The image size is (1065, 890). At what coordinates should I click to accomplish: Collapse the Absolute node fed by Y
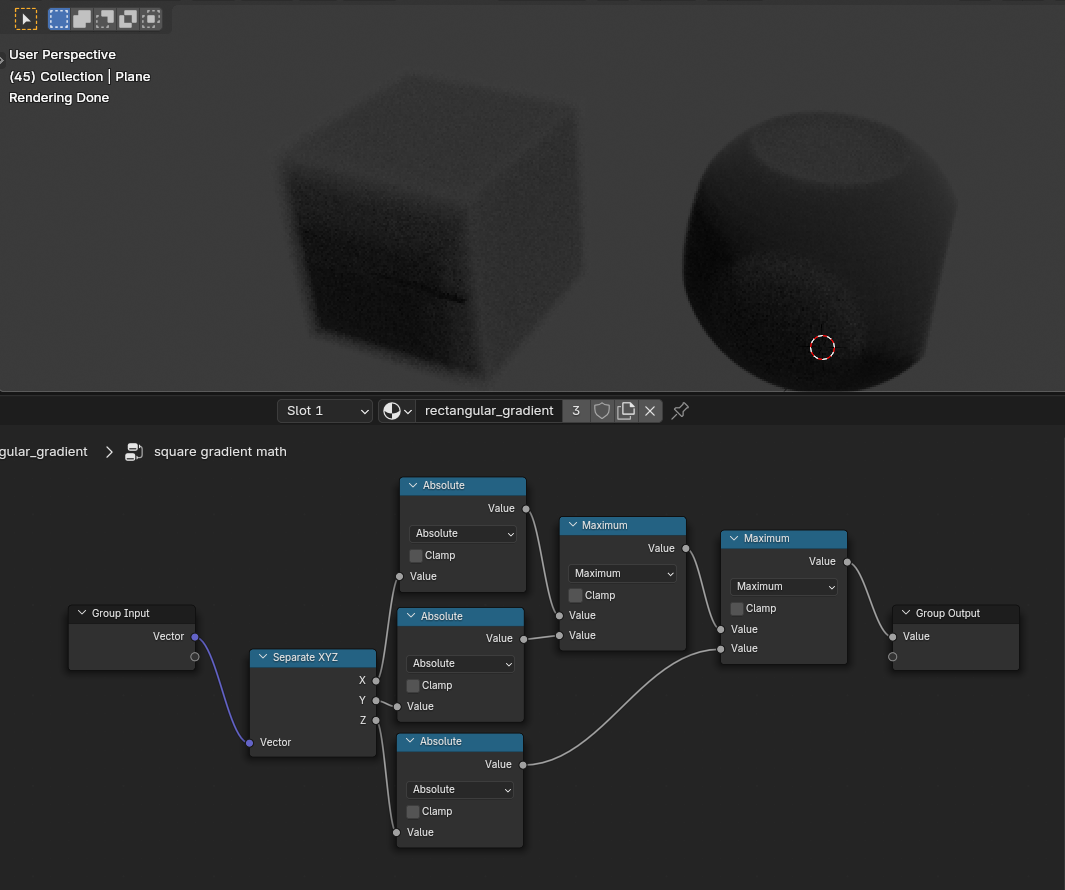411,616
